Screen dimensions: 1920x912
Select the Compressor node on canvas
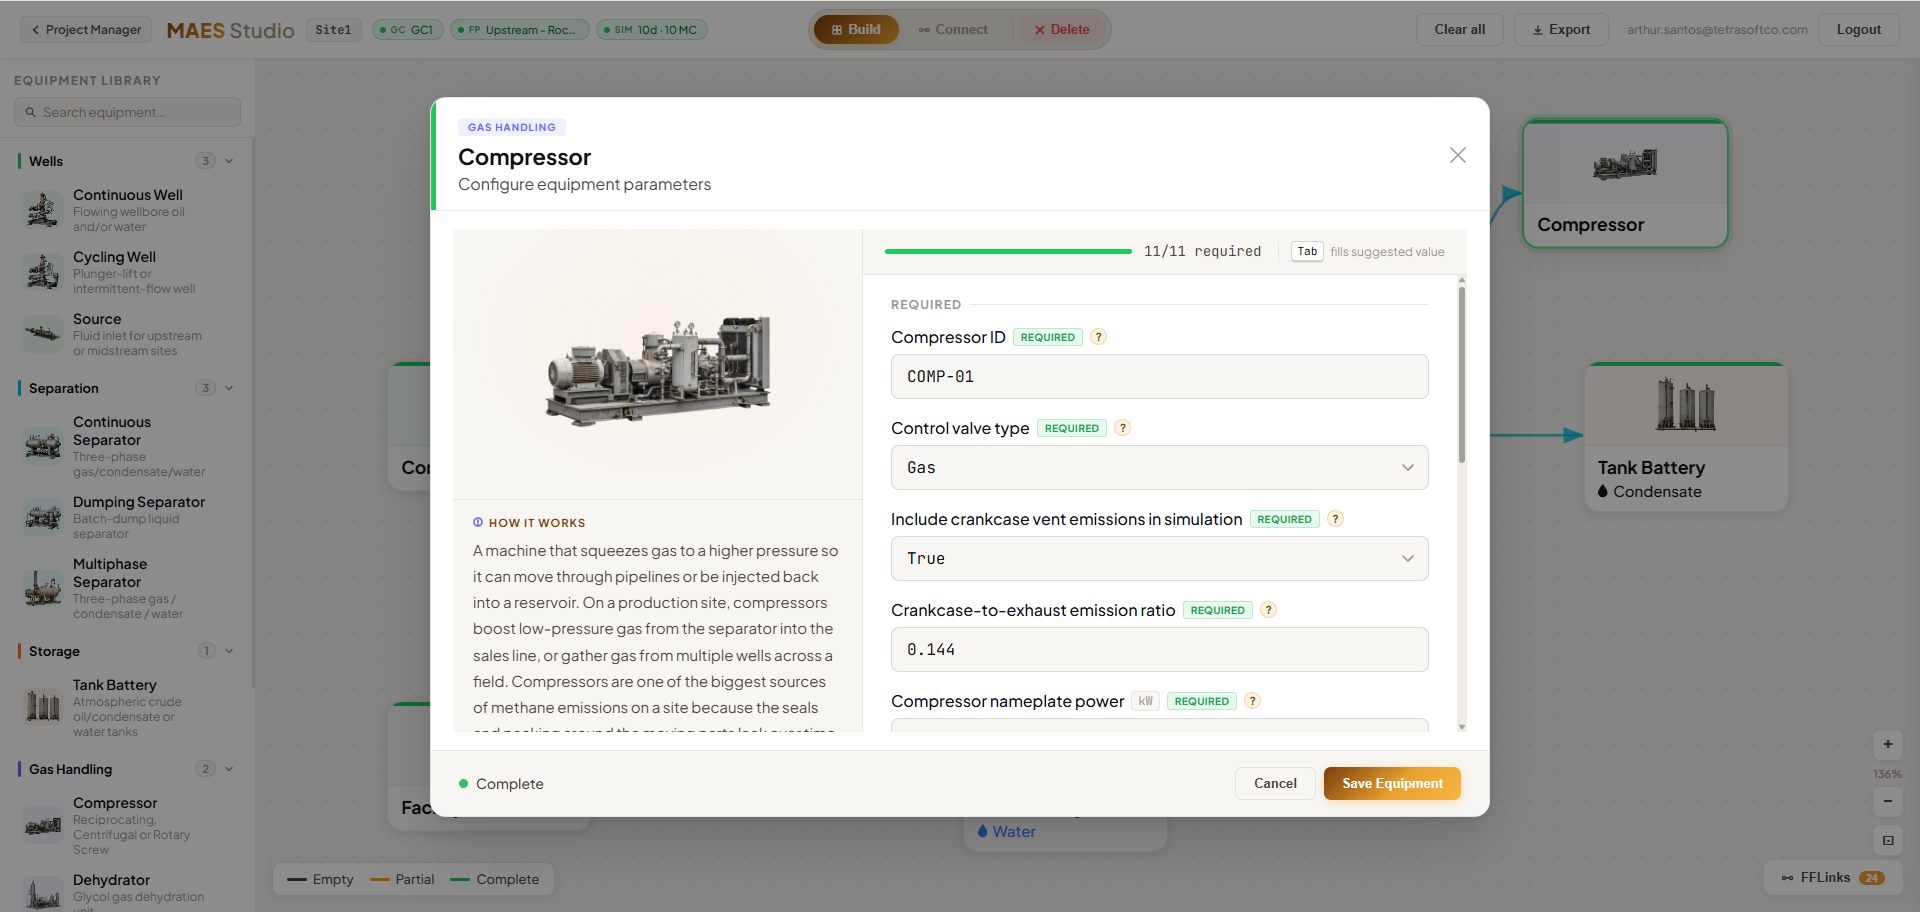click(1625, 184)
